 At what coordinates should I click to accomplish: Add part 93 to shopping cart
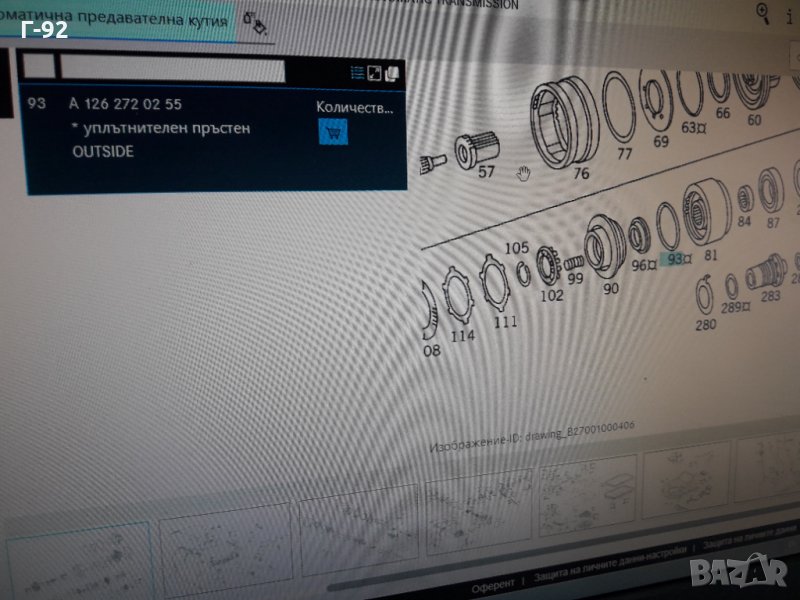tap(331, 131)
